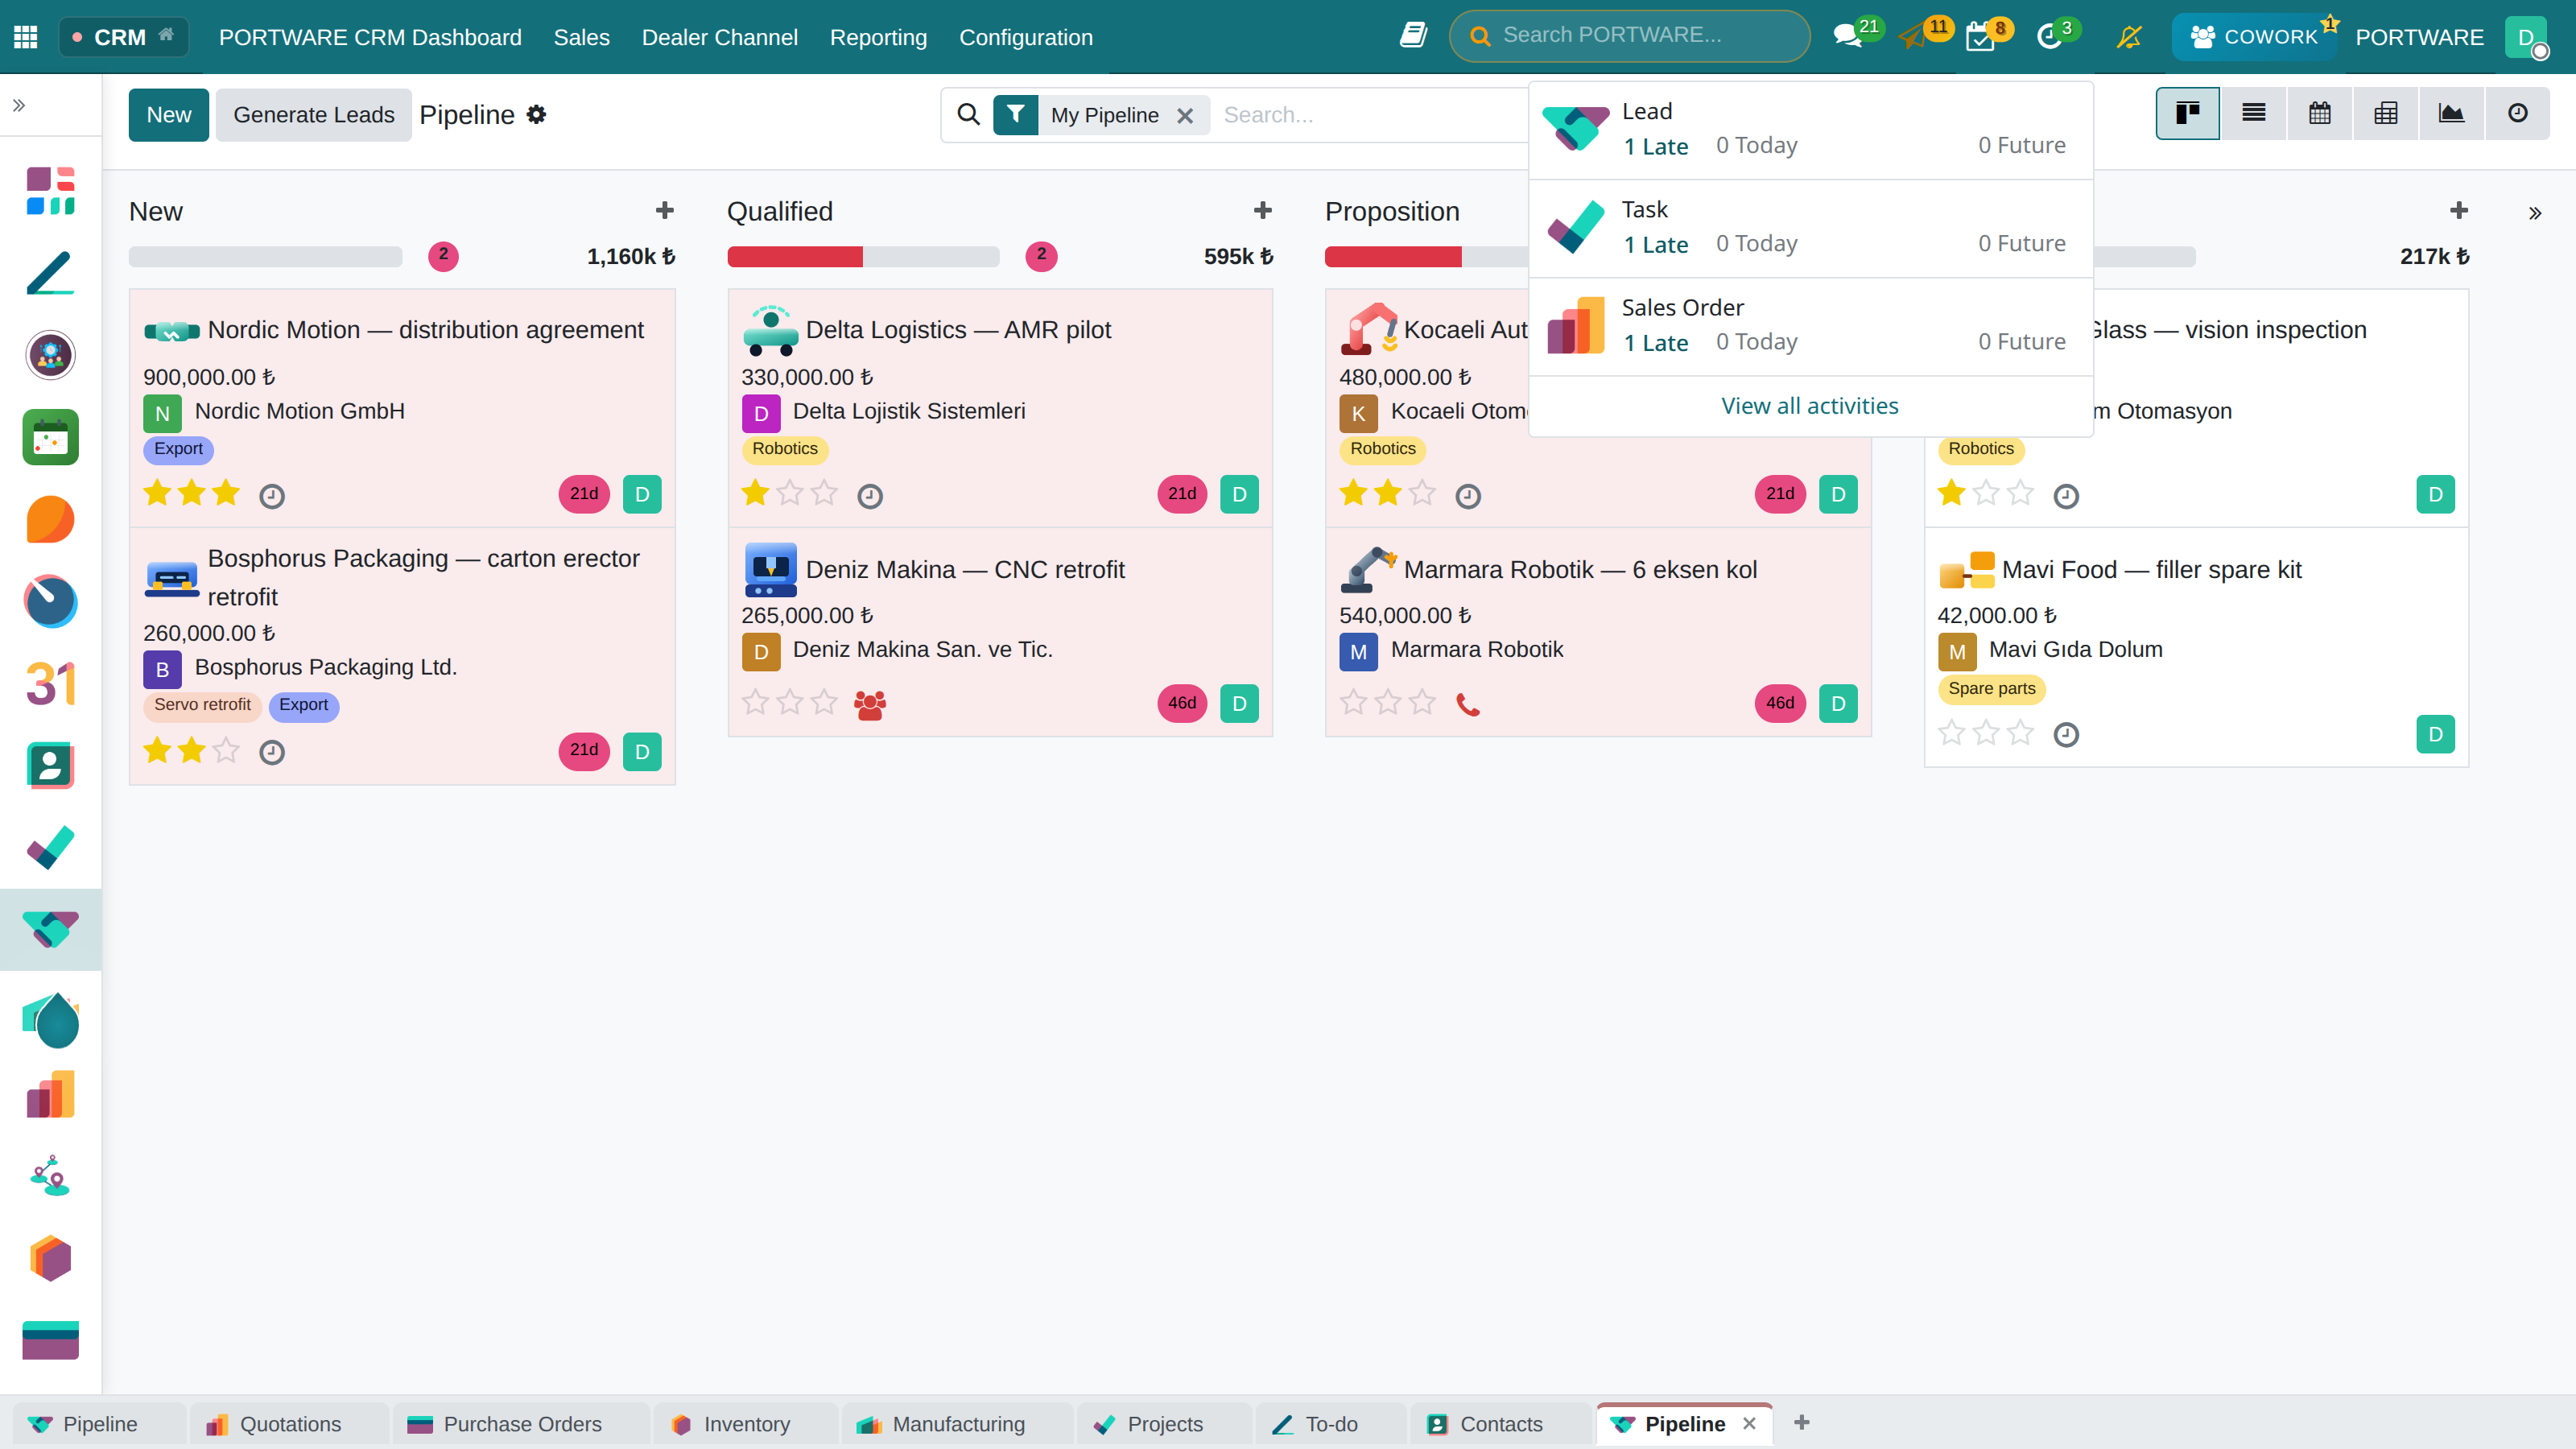The height and width of the screenshot is (1449, 2576).
Task: Open the Calendar app with 31 in the sidebar
Action: coord(50,684)
